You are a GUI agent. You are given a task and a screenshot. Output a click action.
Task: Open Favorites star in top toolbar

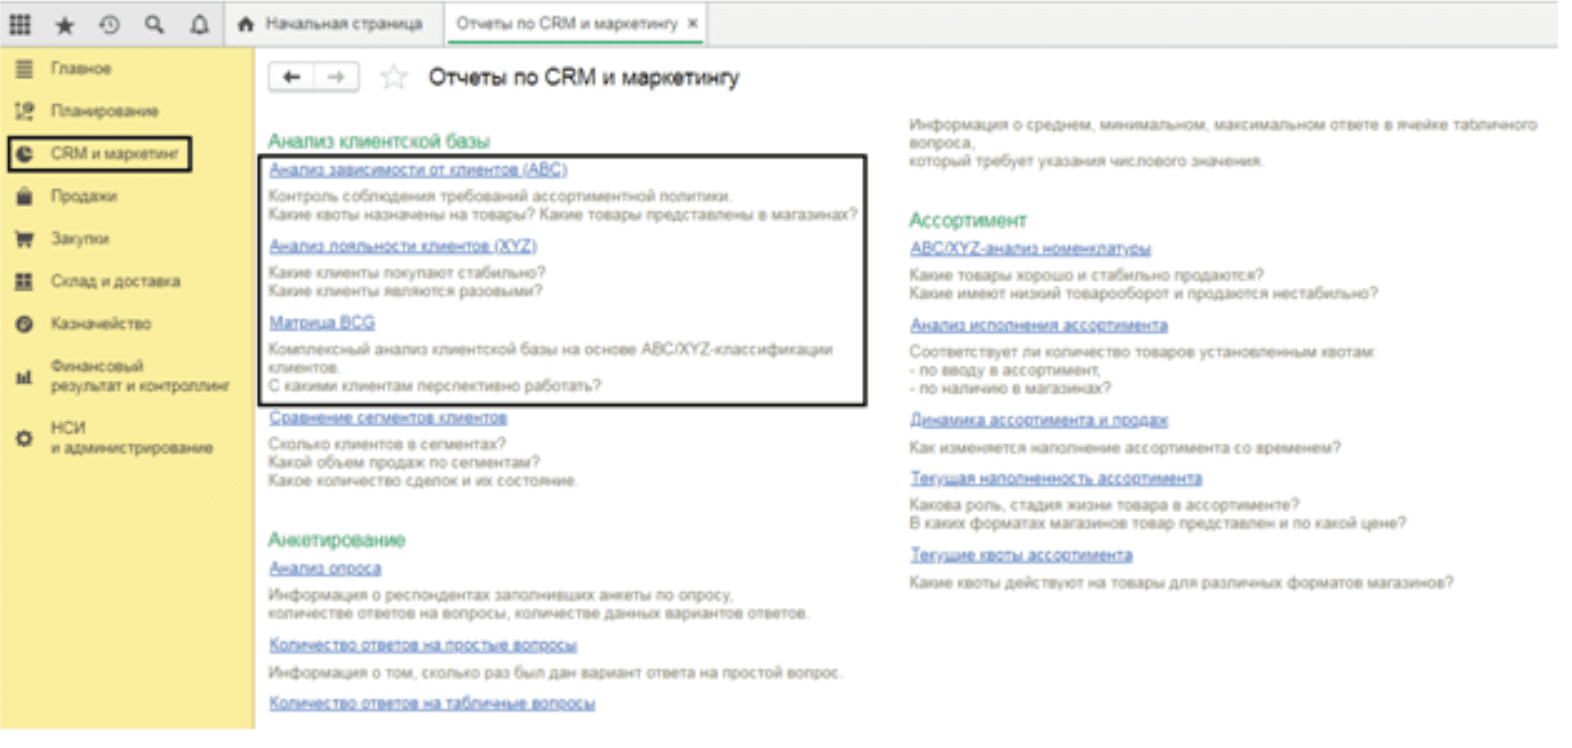(65, 24)
